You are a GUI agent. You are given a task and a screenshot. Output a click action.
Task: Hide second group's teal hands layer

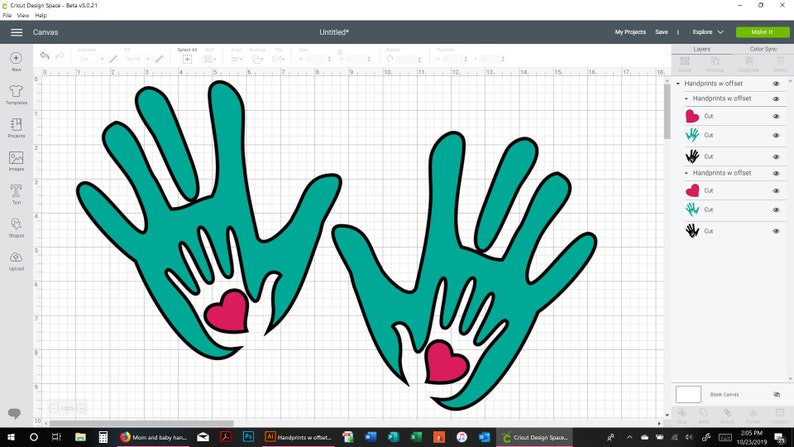pyautogui.click(x=776, y=210)
